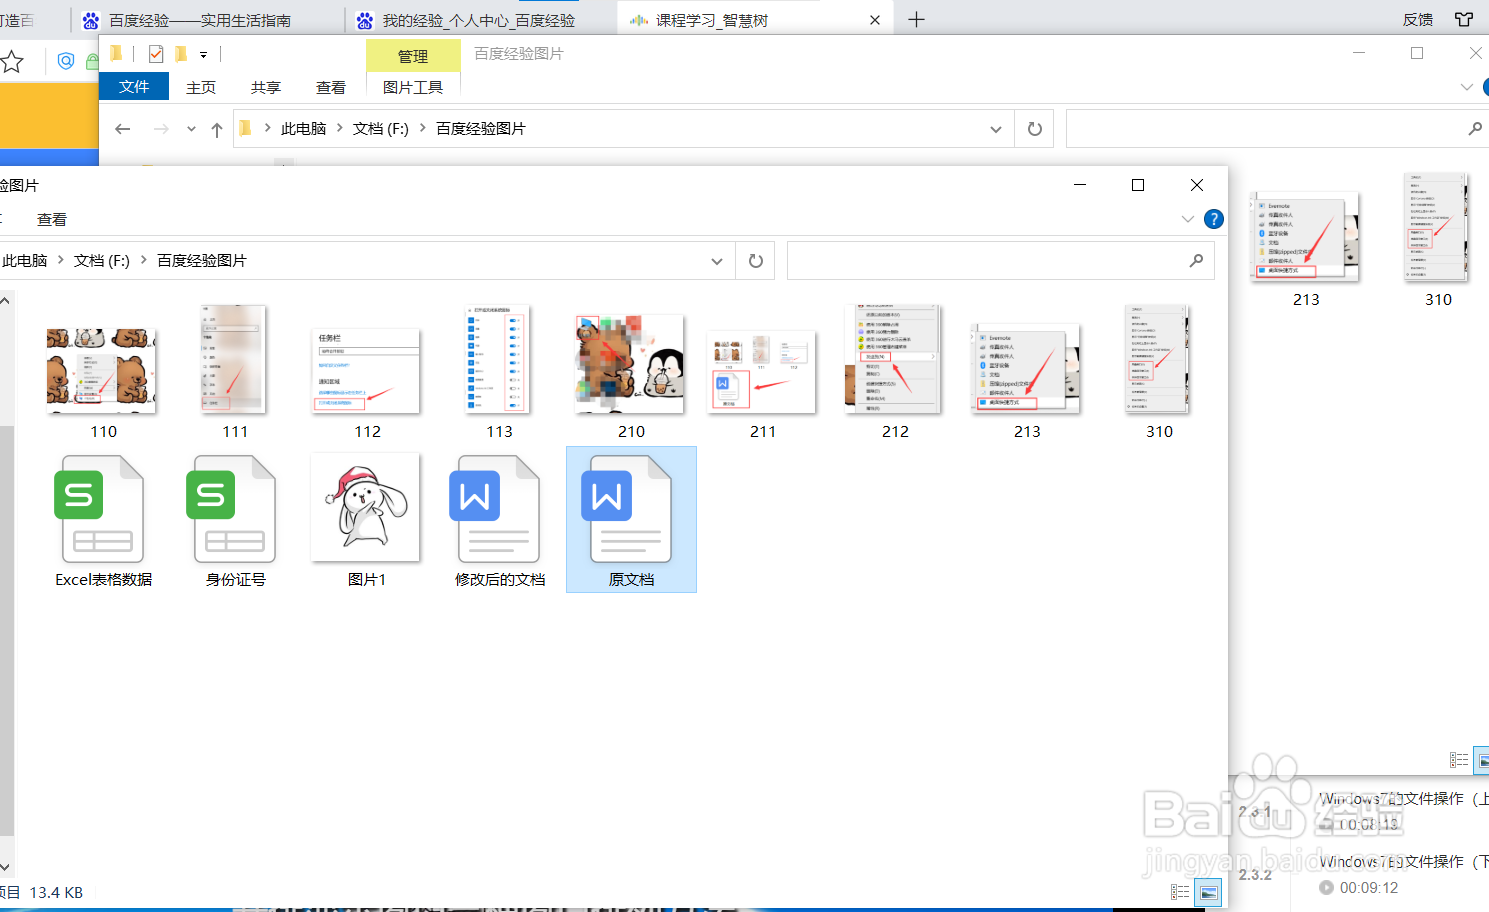Viewport: 1489px width, 912px height.
Task: Select image file 112 in front window
Action: [366, 372]
